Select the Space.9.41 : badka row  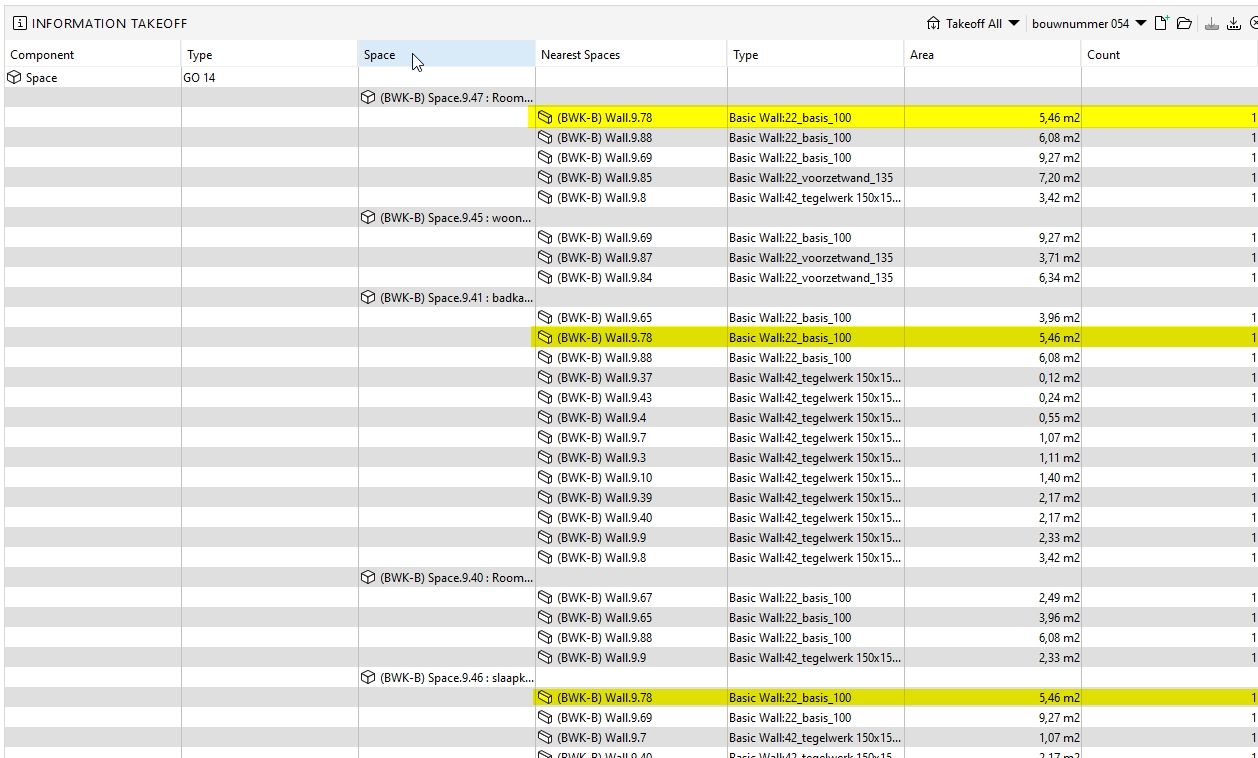447,297
